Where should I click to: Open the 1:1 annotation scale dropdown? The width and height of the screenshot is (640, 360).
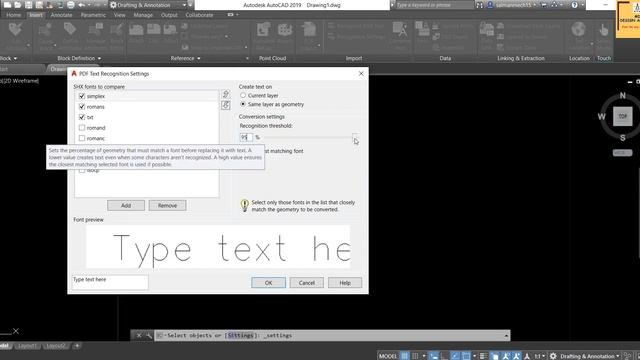[x=540, y=356]
